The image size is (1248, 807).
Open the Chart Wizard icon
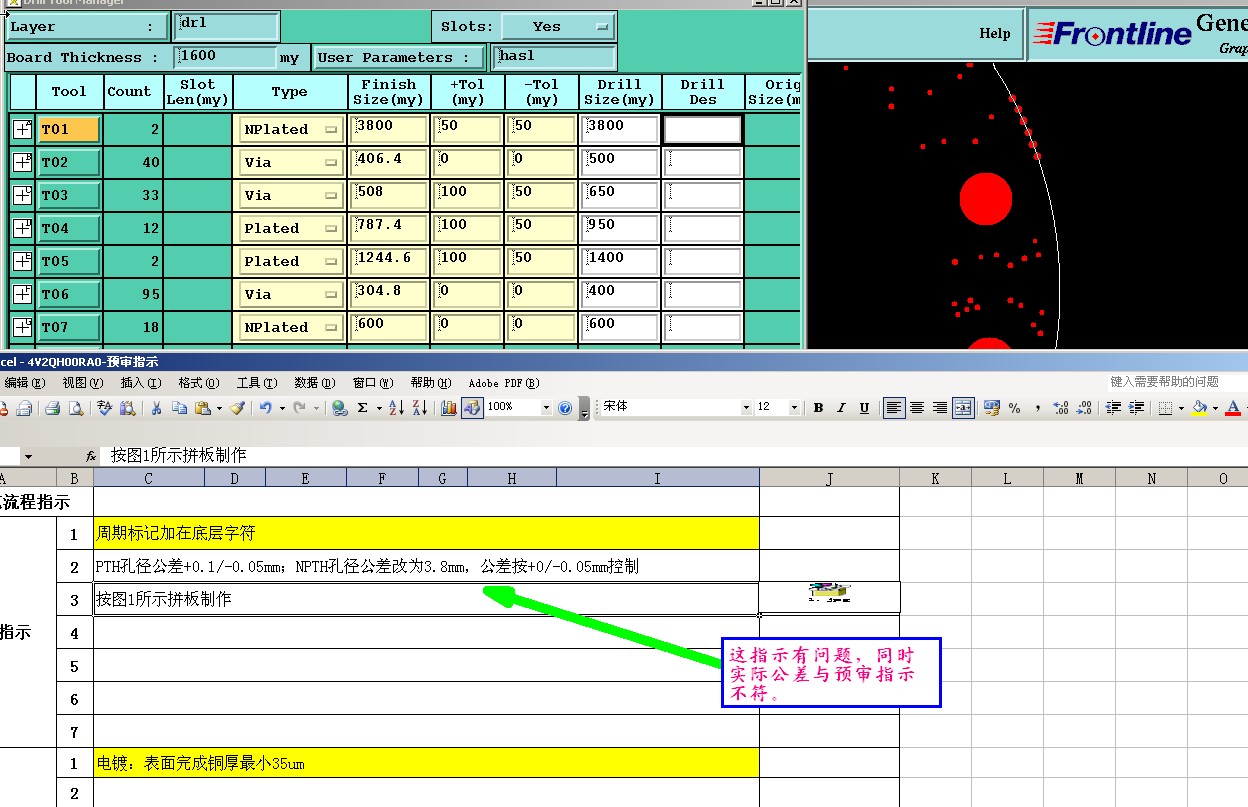click(448, 408)
